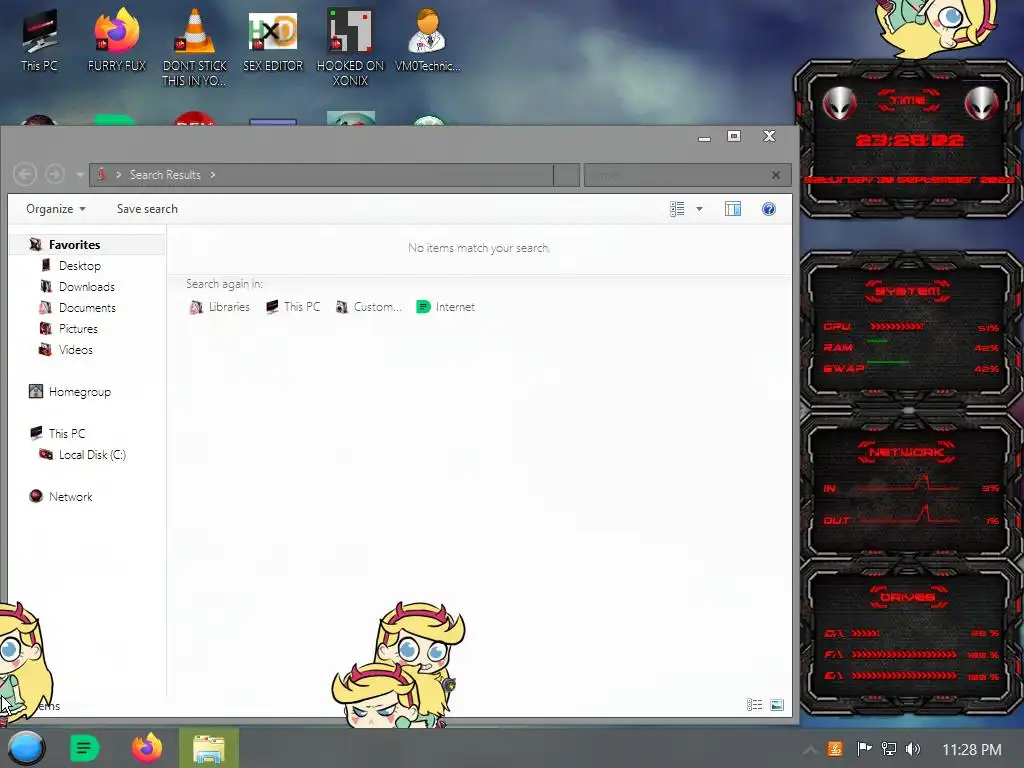Image resolution: width=1024 pixels, height=768 pixels.
Task: Click the Forward navigation arrow
Action: point(55,174)
